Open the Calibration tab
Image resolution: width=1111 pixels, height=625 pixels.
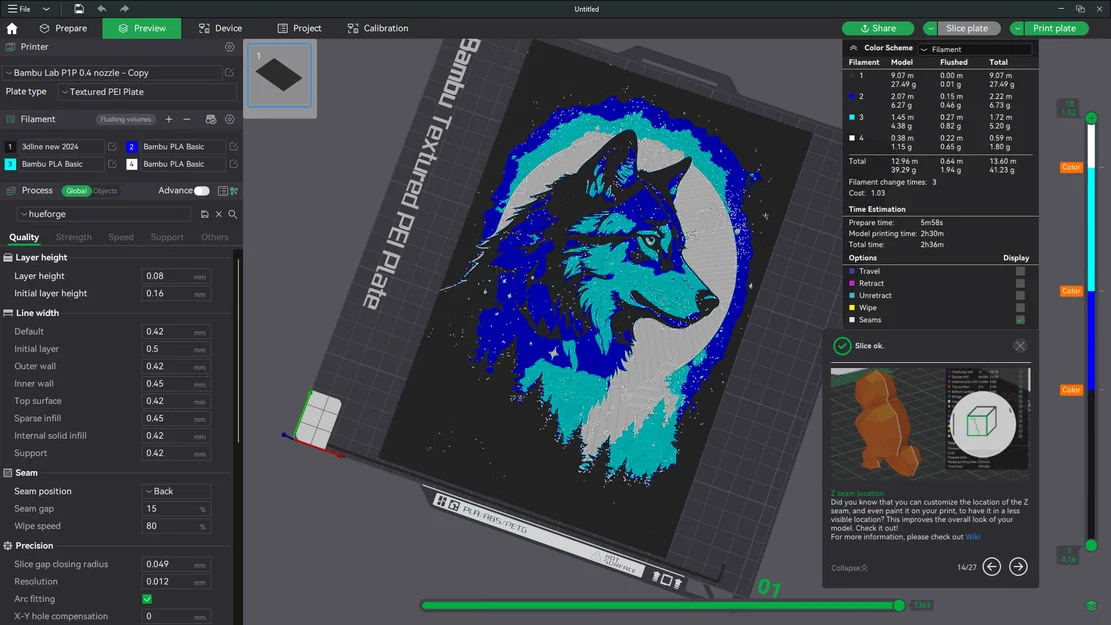point(378,28)
